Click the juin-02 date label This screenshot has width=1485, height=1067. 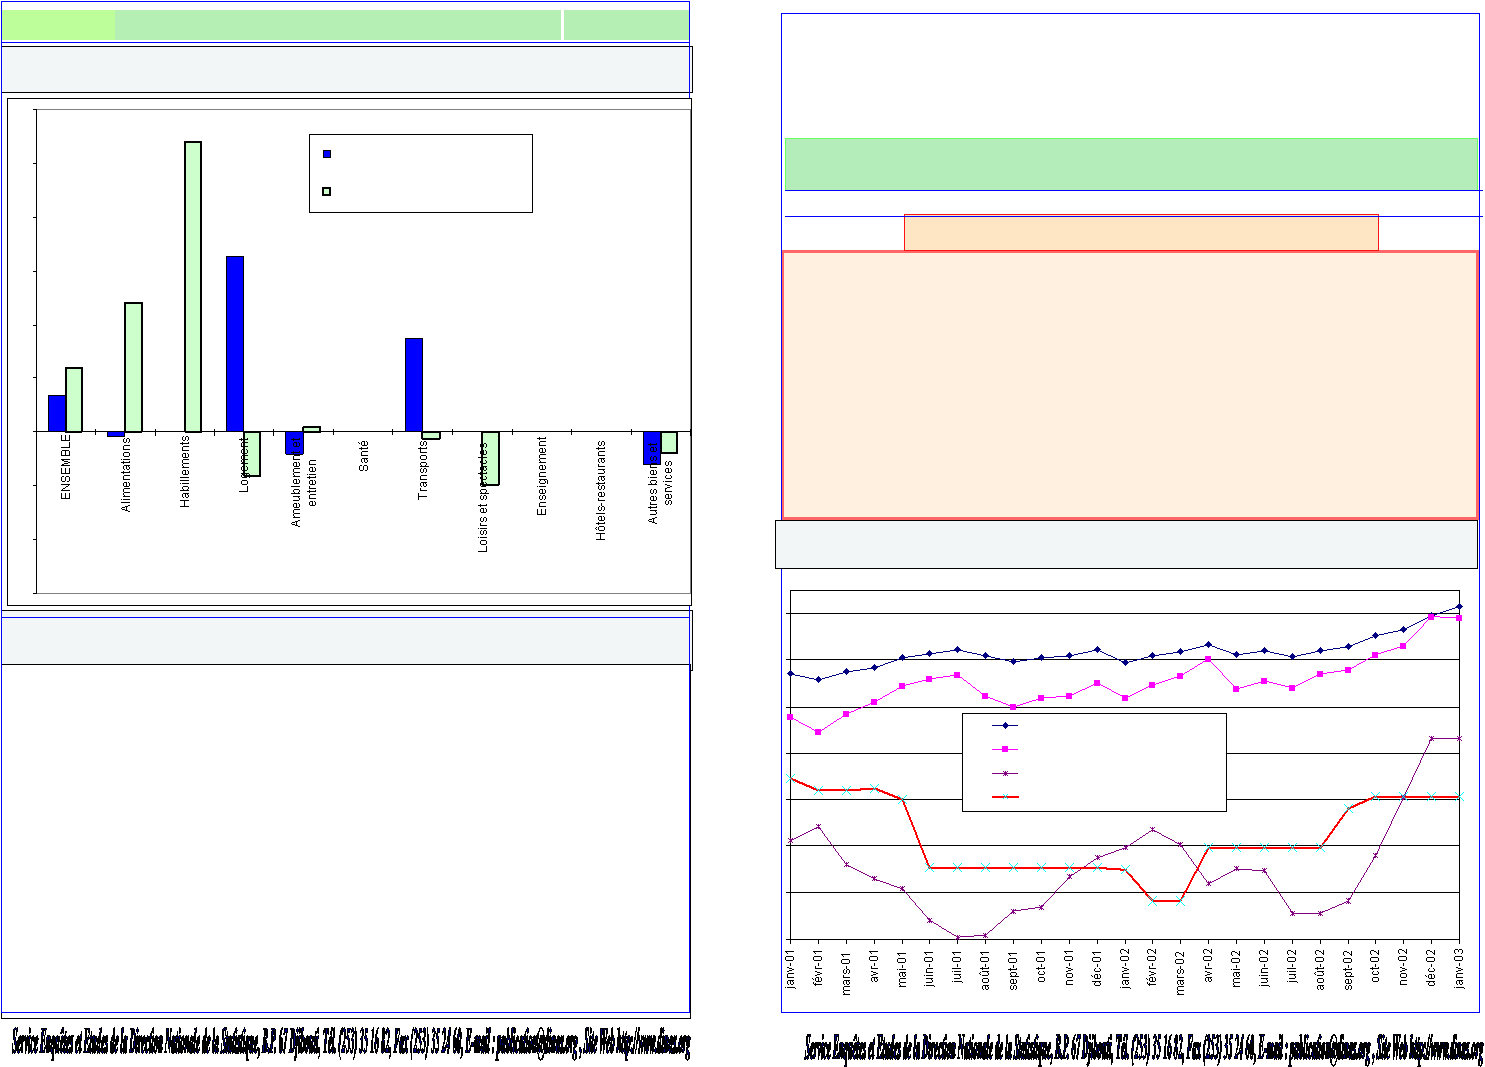(x=1265, y=967)
